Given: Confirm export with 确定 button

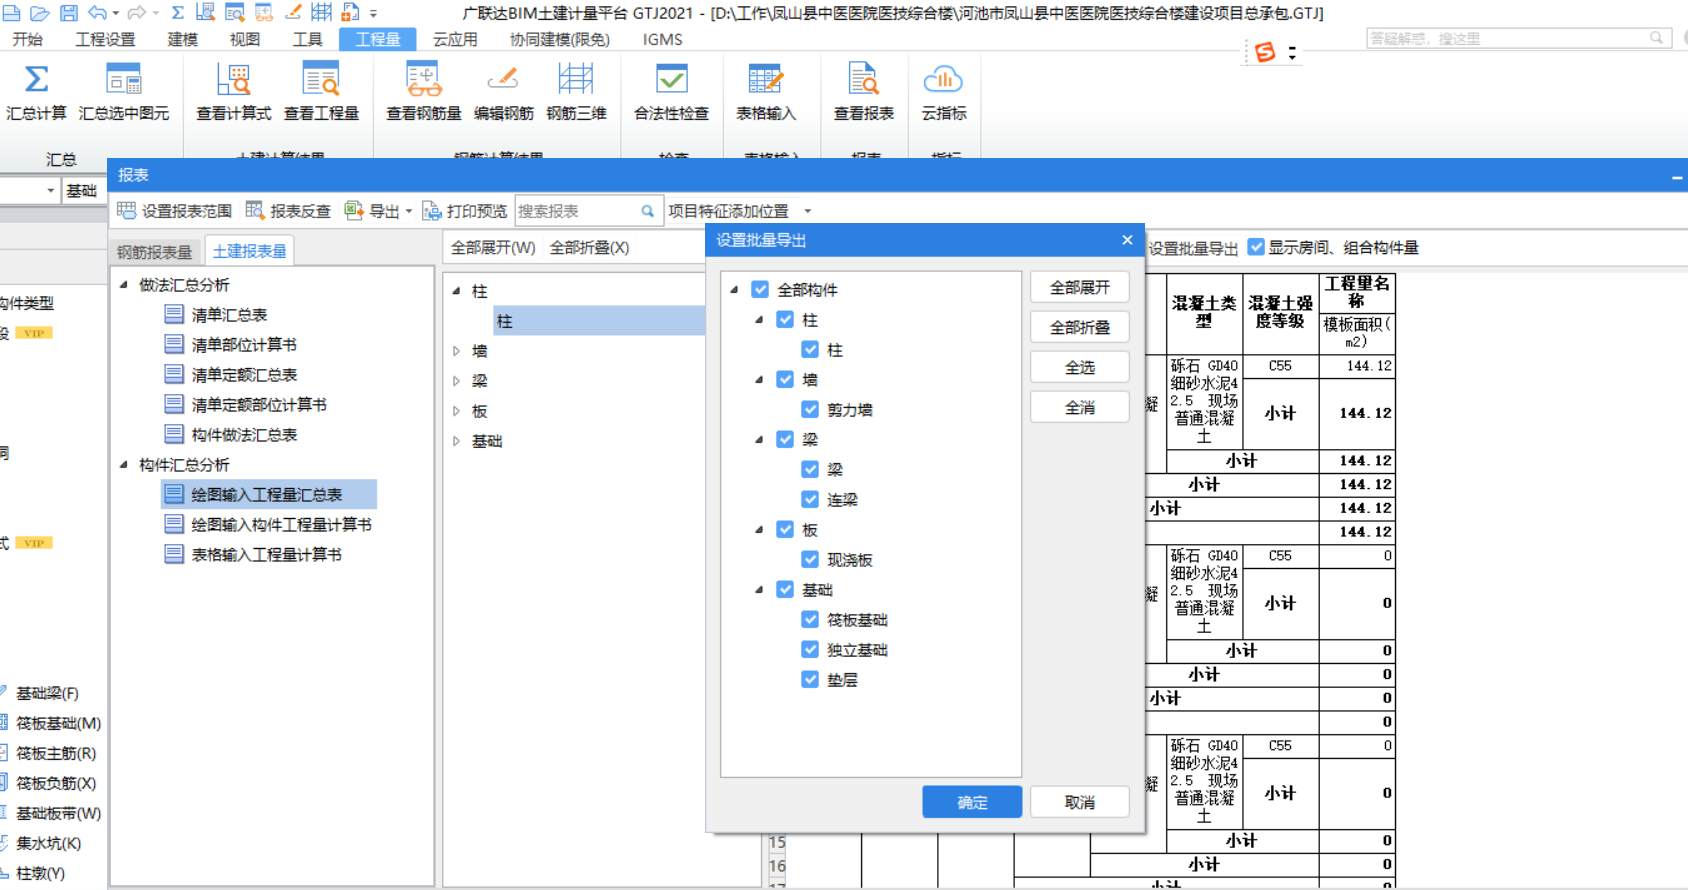Looking at the screenshot, I should (972, 802).
